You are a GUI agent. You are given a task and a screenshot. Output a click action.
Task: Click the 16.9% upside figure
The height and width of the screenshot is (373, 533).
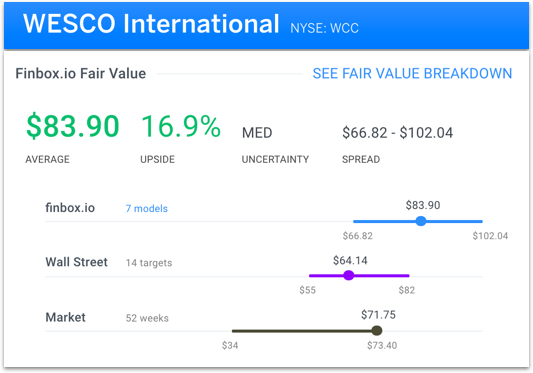(181, 126)
